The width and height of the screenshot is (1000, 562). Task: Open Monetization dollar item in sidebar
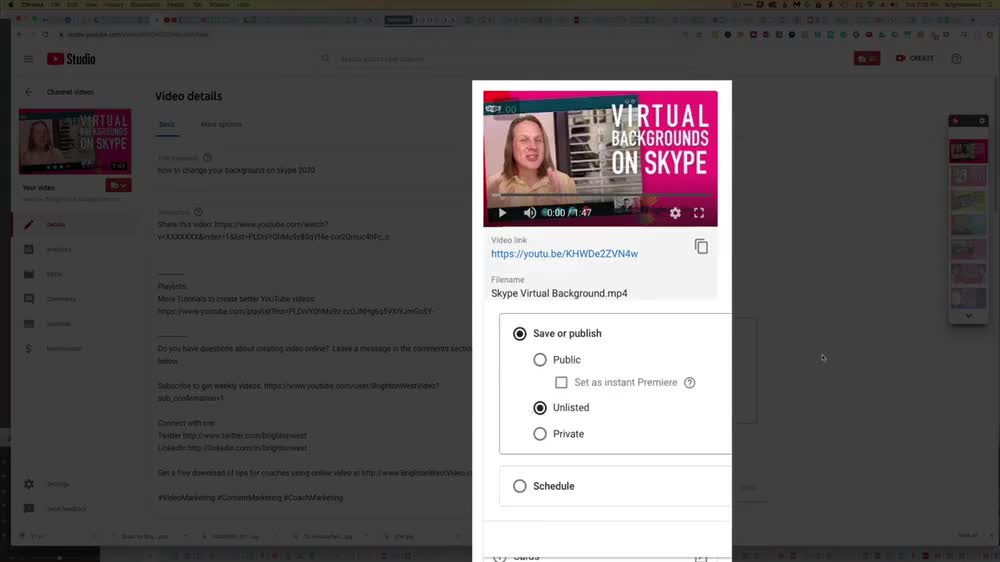(x=64, y=349)
